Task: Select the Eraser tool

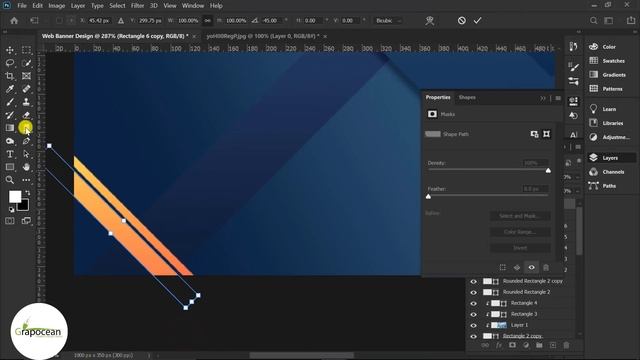Action: 26,115
